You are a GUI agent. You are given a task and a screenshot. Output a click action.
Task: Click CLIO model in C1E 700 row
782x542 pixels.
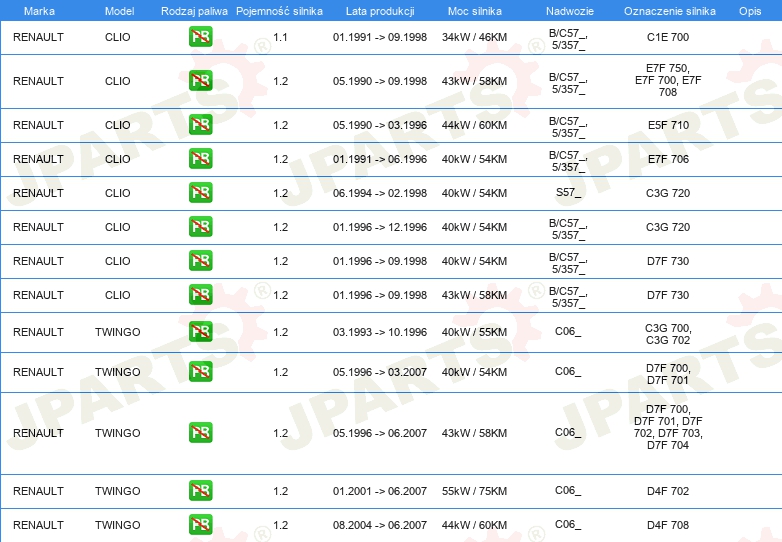coord(118,37)
